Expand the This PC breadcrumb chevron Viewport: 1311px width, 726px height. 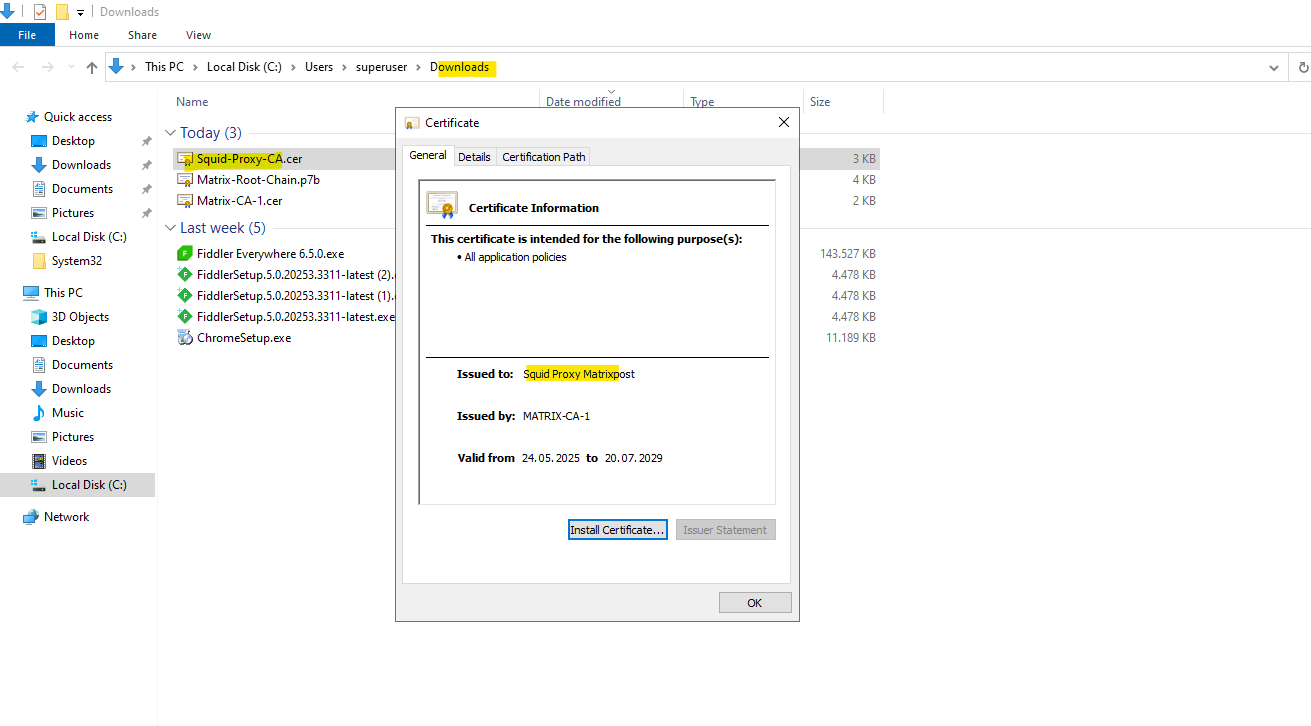[196, 67]
